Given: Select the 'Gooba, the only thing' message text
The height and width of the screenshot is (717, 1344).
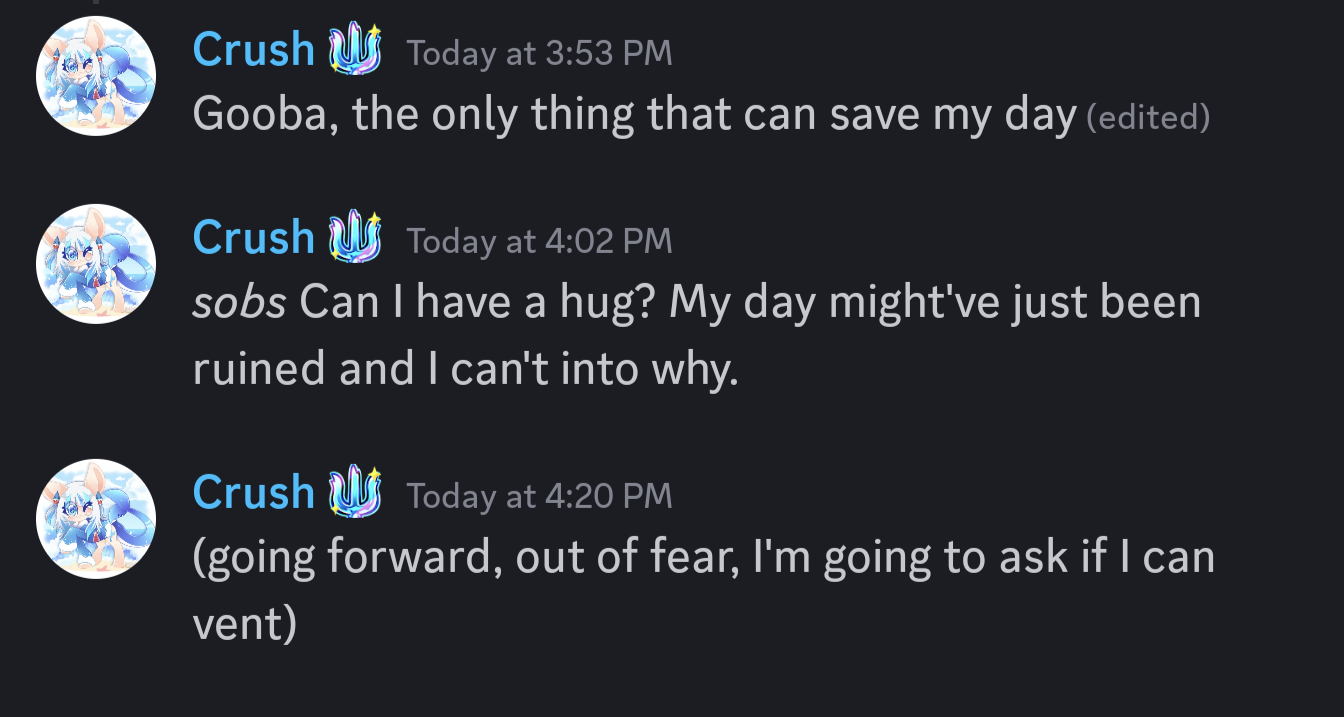Looking at the screenshot, I should point(634,115).
